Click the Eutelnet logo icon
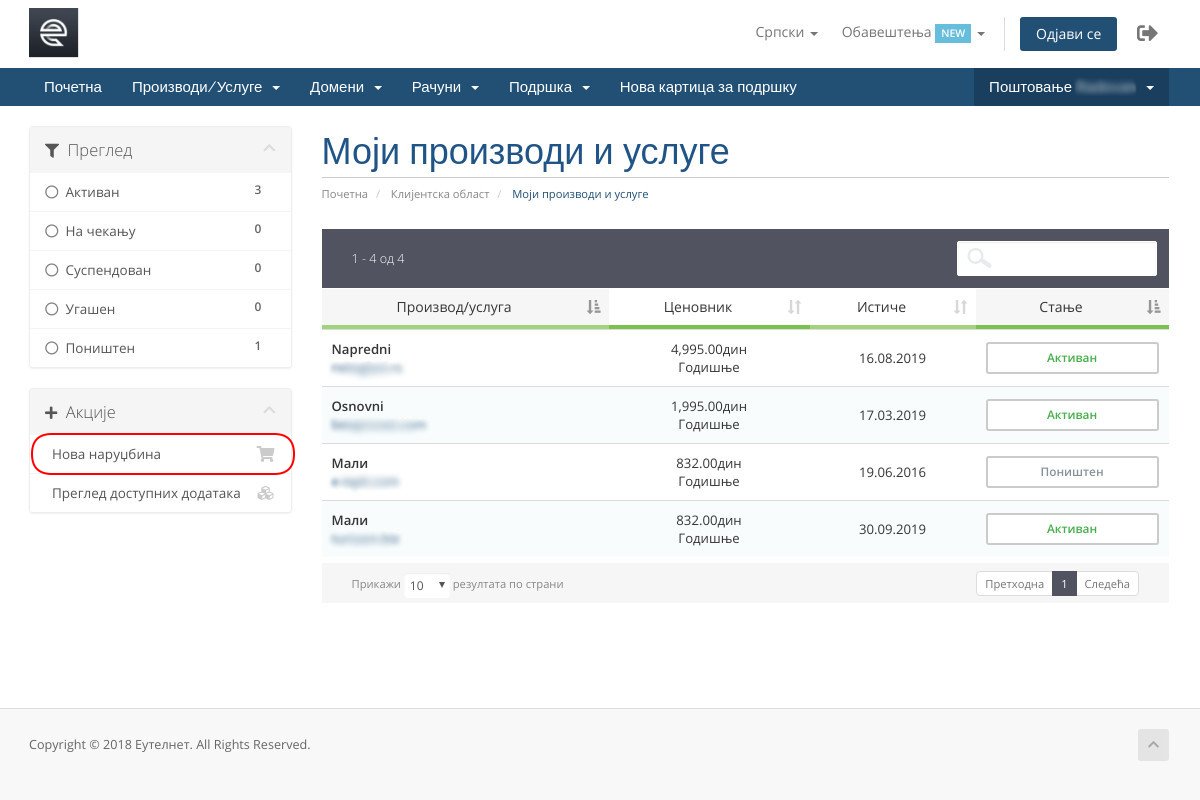The image size is (1200, 800). (x=53, y=33)
